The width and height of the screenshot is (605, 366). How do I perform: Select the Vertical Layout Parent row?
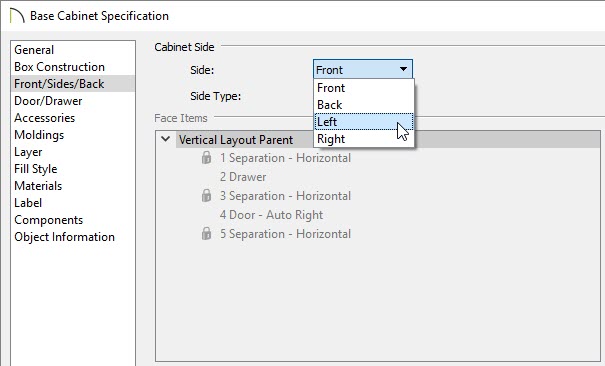tap(388, 139)
